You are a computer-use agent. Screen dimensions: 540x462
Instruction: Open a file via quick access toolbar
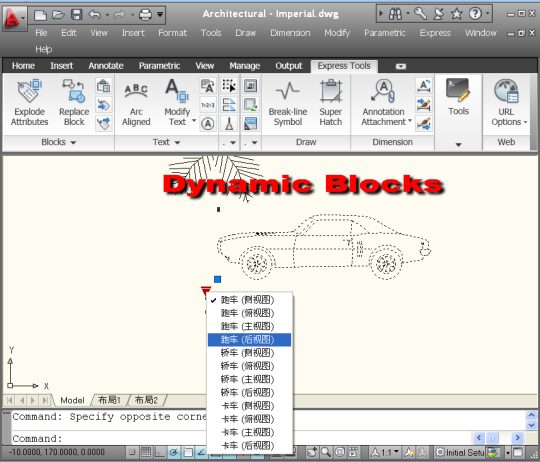(x=58, y=14)
